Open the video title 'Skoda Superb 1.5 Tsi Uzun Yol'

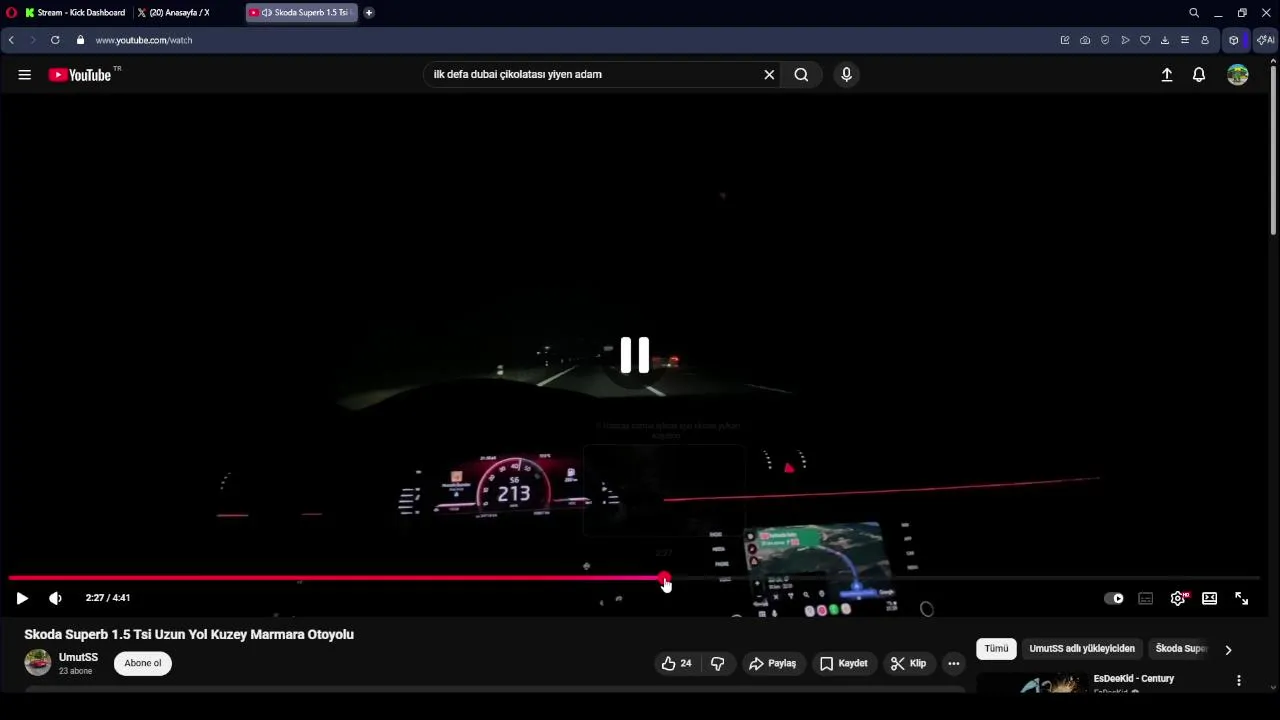[x=189, y=634]
